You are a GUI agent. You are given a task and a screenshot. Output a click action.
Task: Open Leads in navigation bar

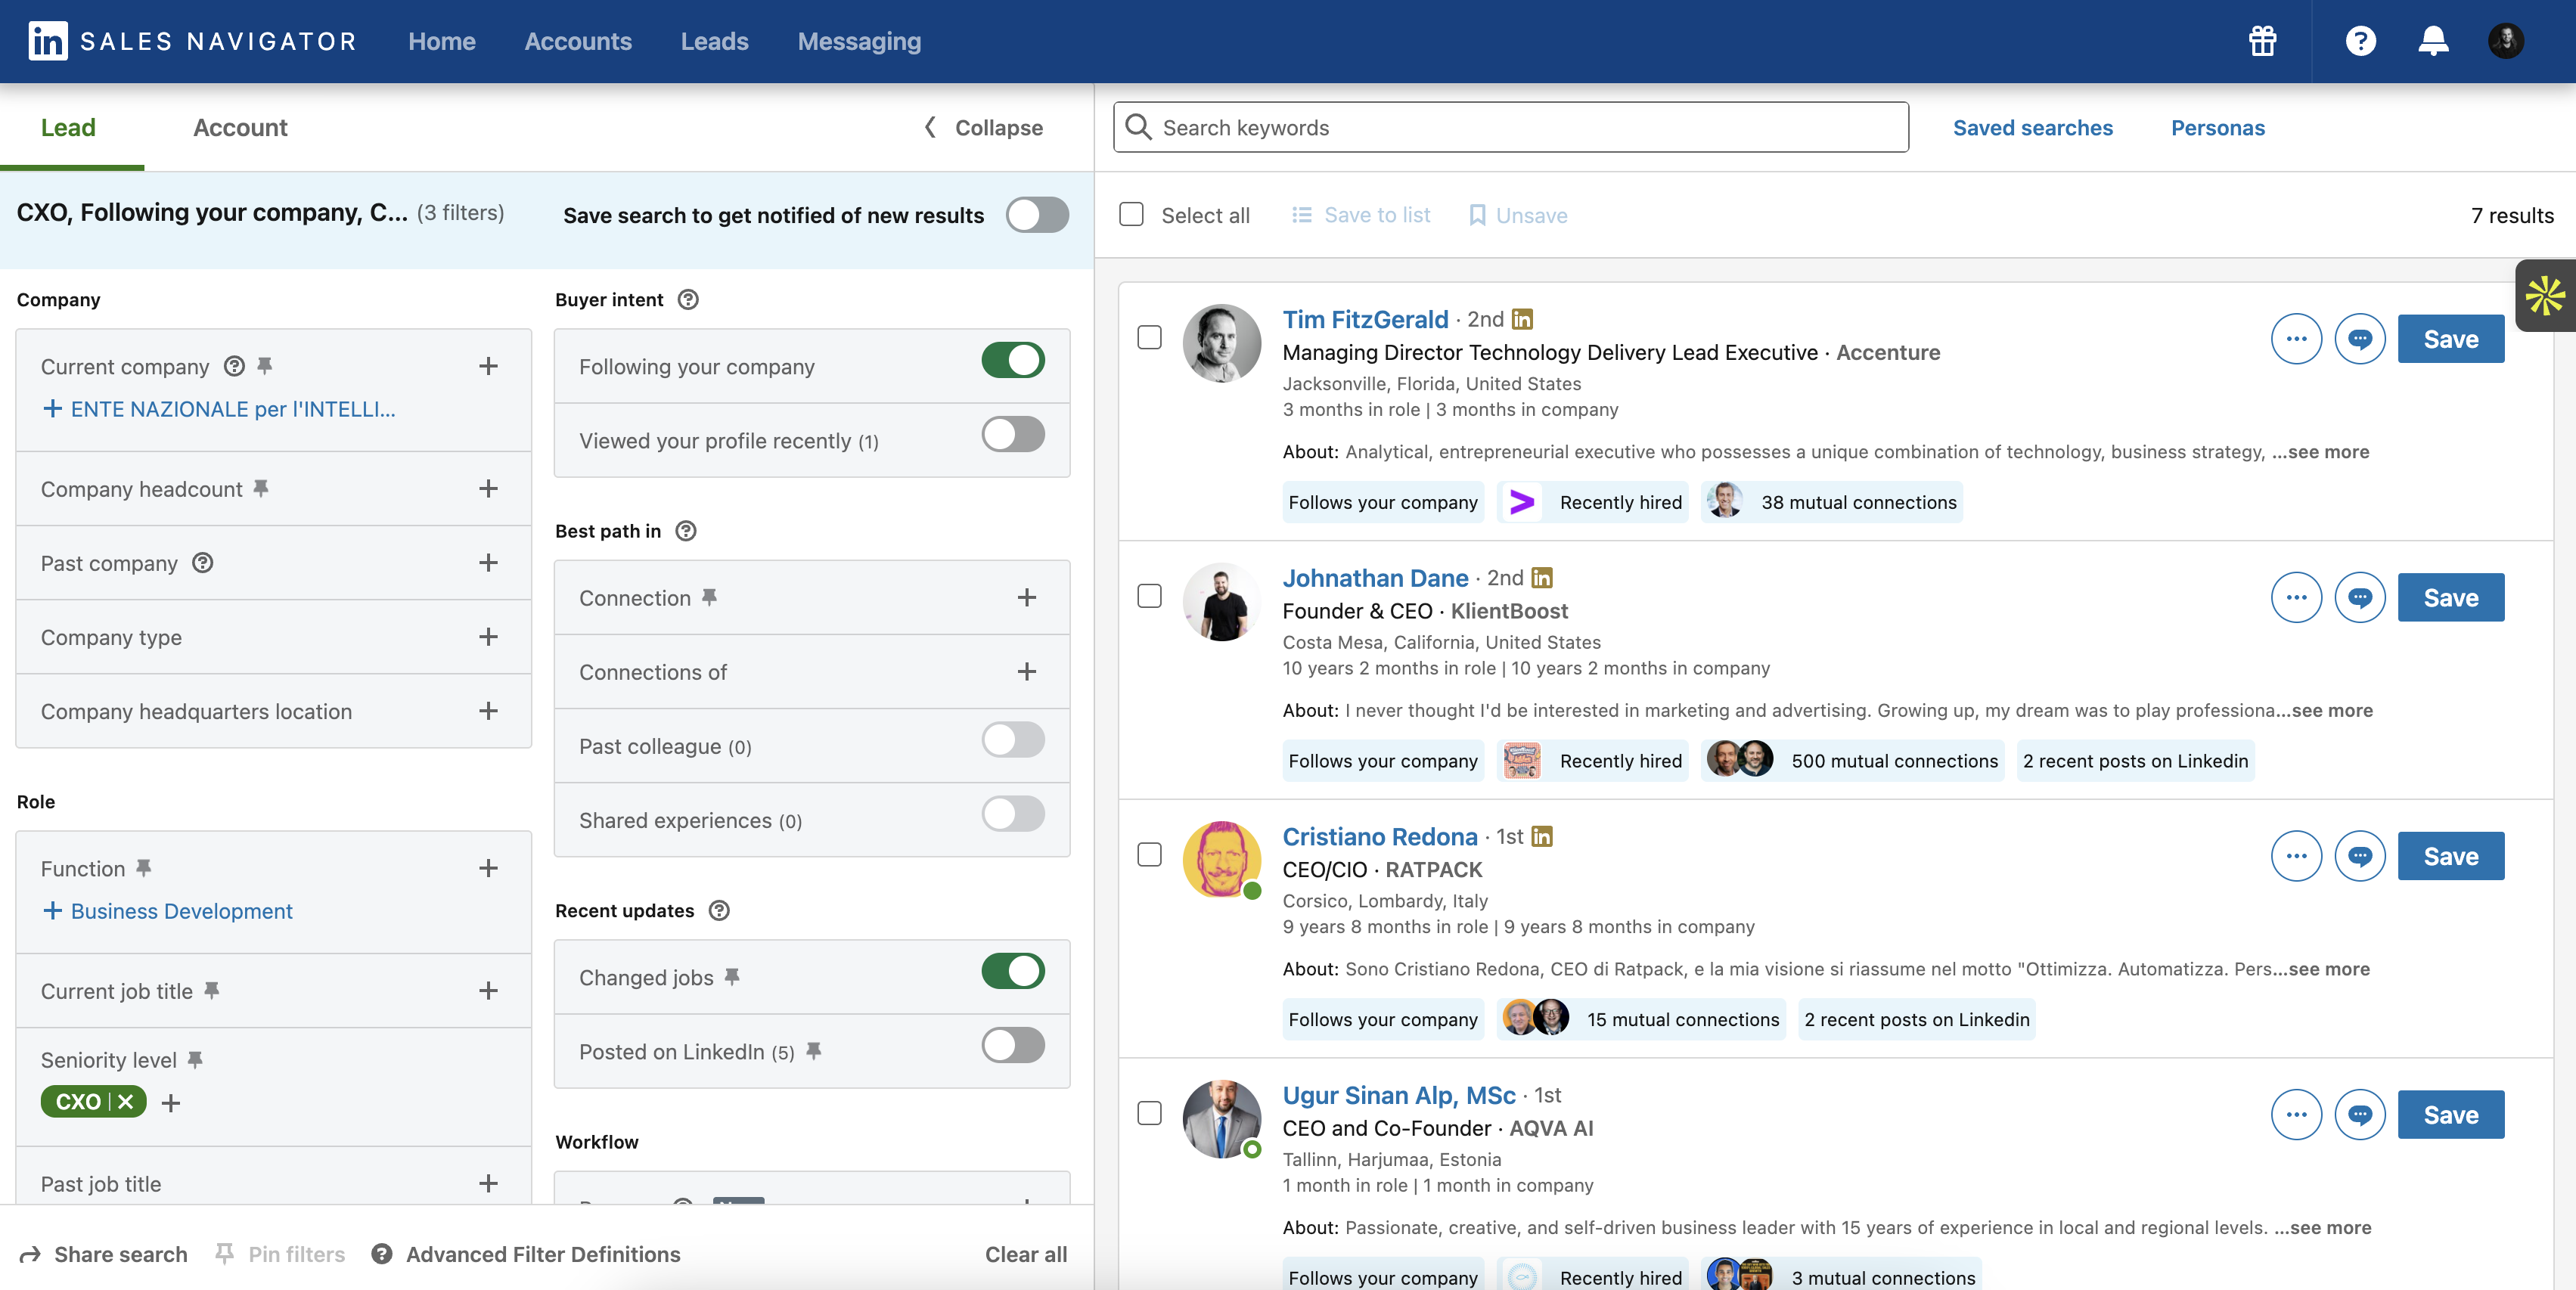(x=714, y=41)
